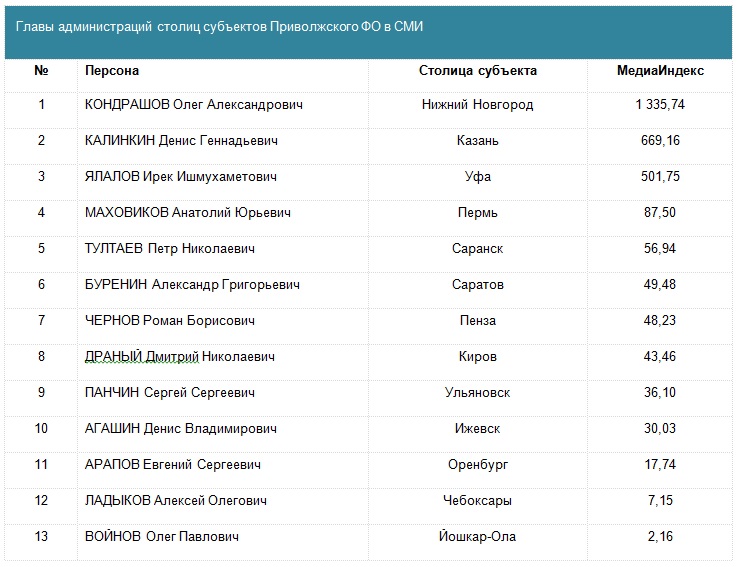Select the Нижний Новгород cell
This screenshot has height=567, width=743.
coord(477,105)
